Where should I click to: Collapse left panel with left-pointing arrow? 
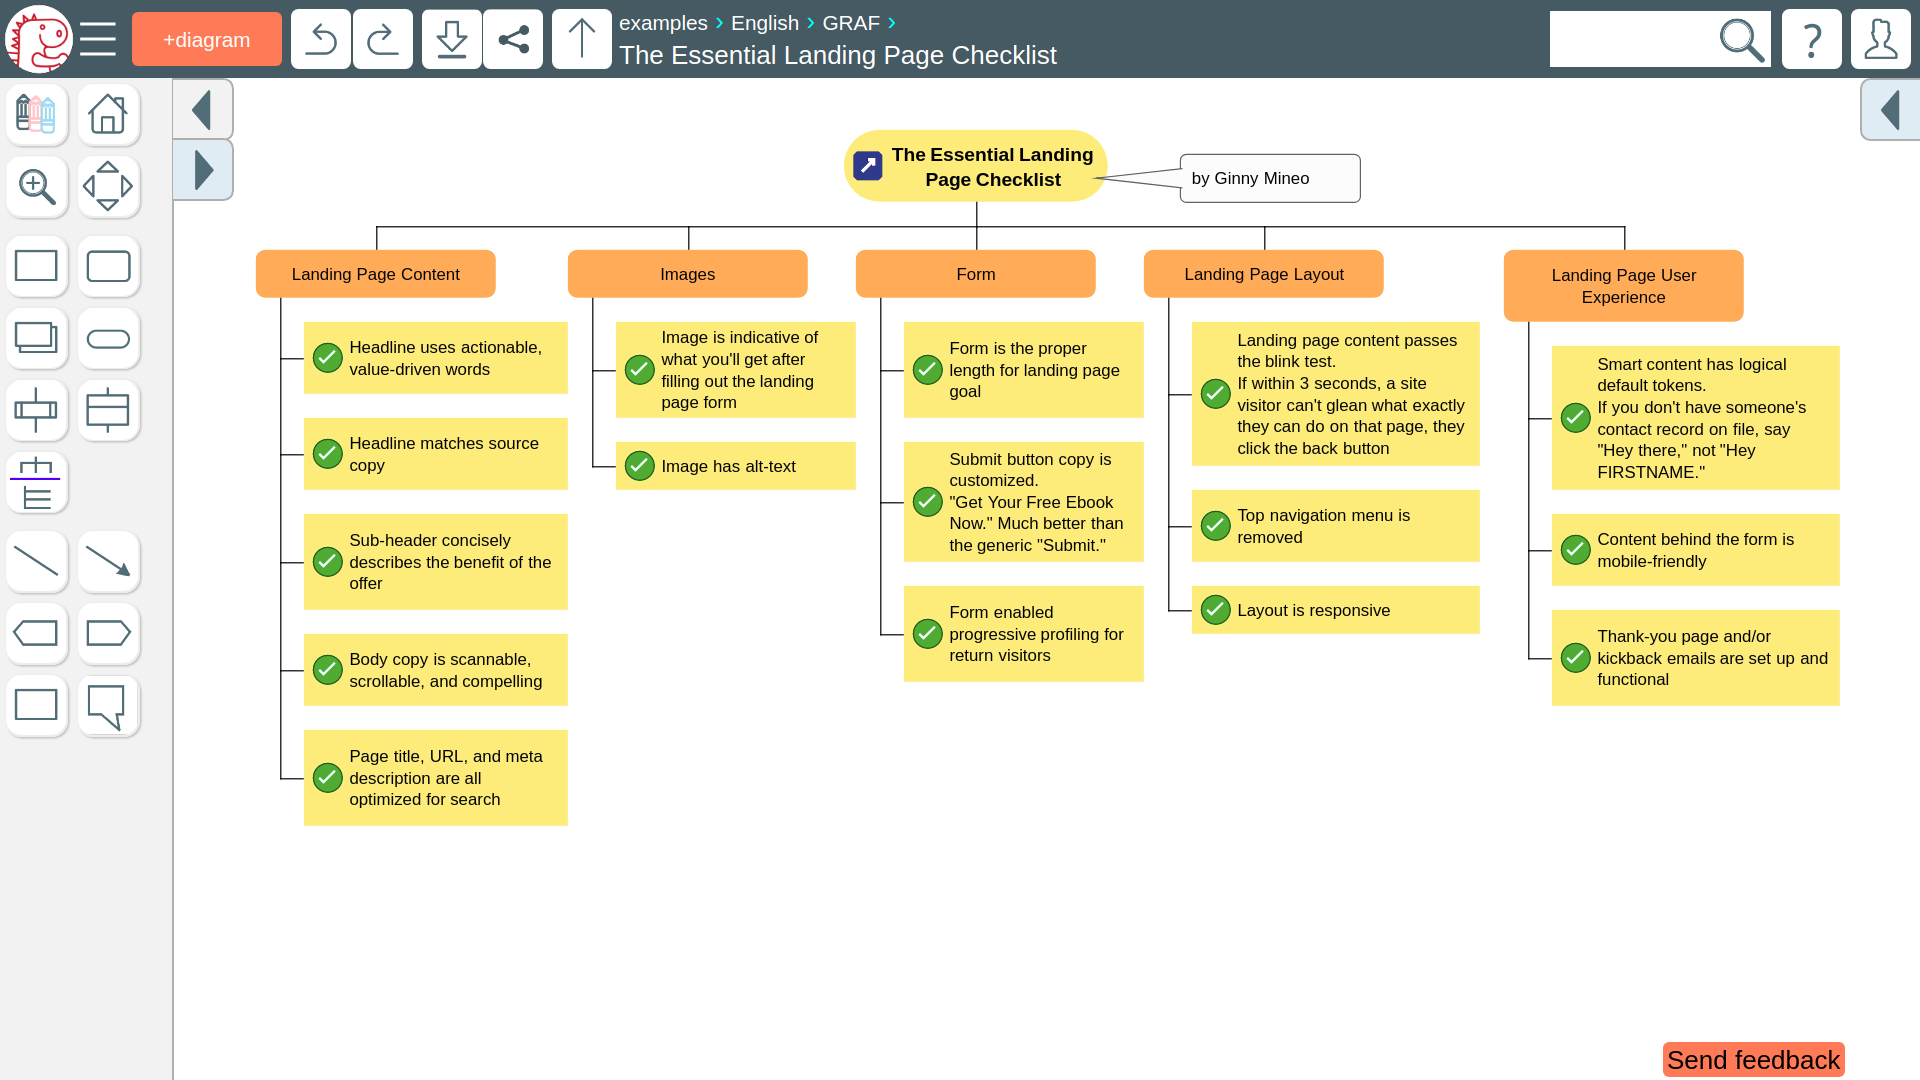click(202, 110)
